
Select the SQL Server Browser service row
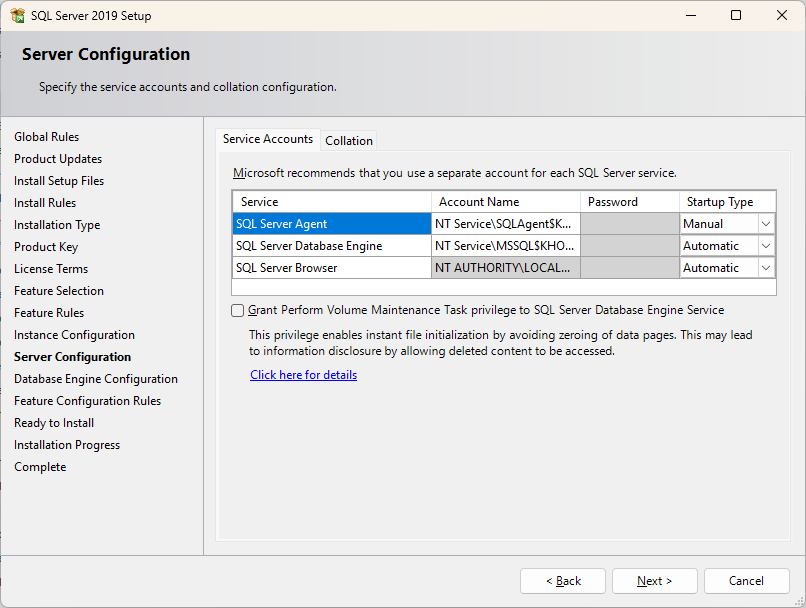click(332, 268)
